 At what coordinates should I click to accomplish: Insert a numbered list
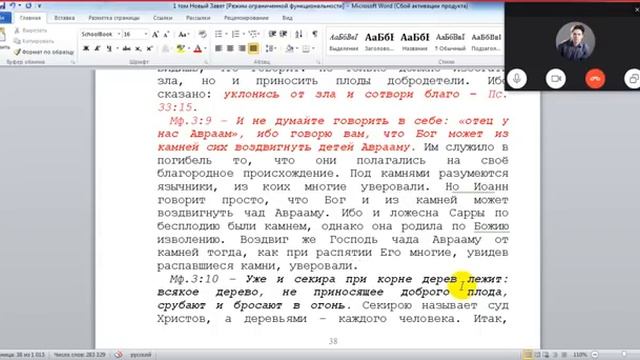point(236,34)
